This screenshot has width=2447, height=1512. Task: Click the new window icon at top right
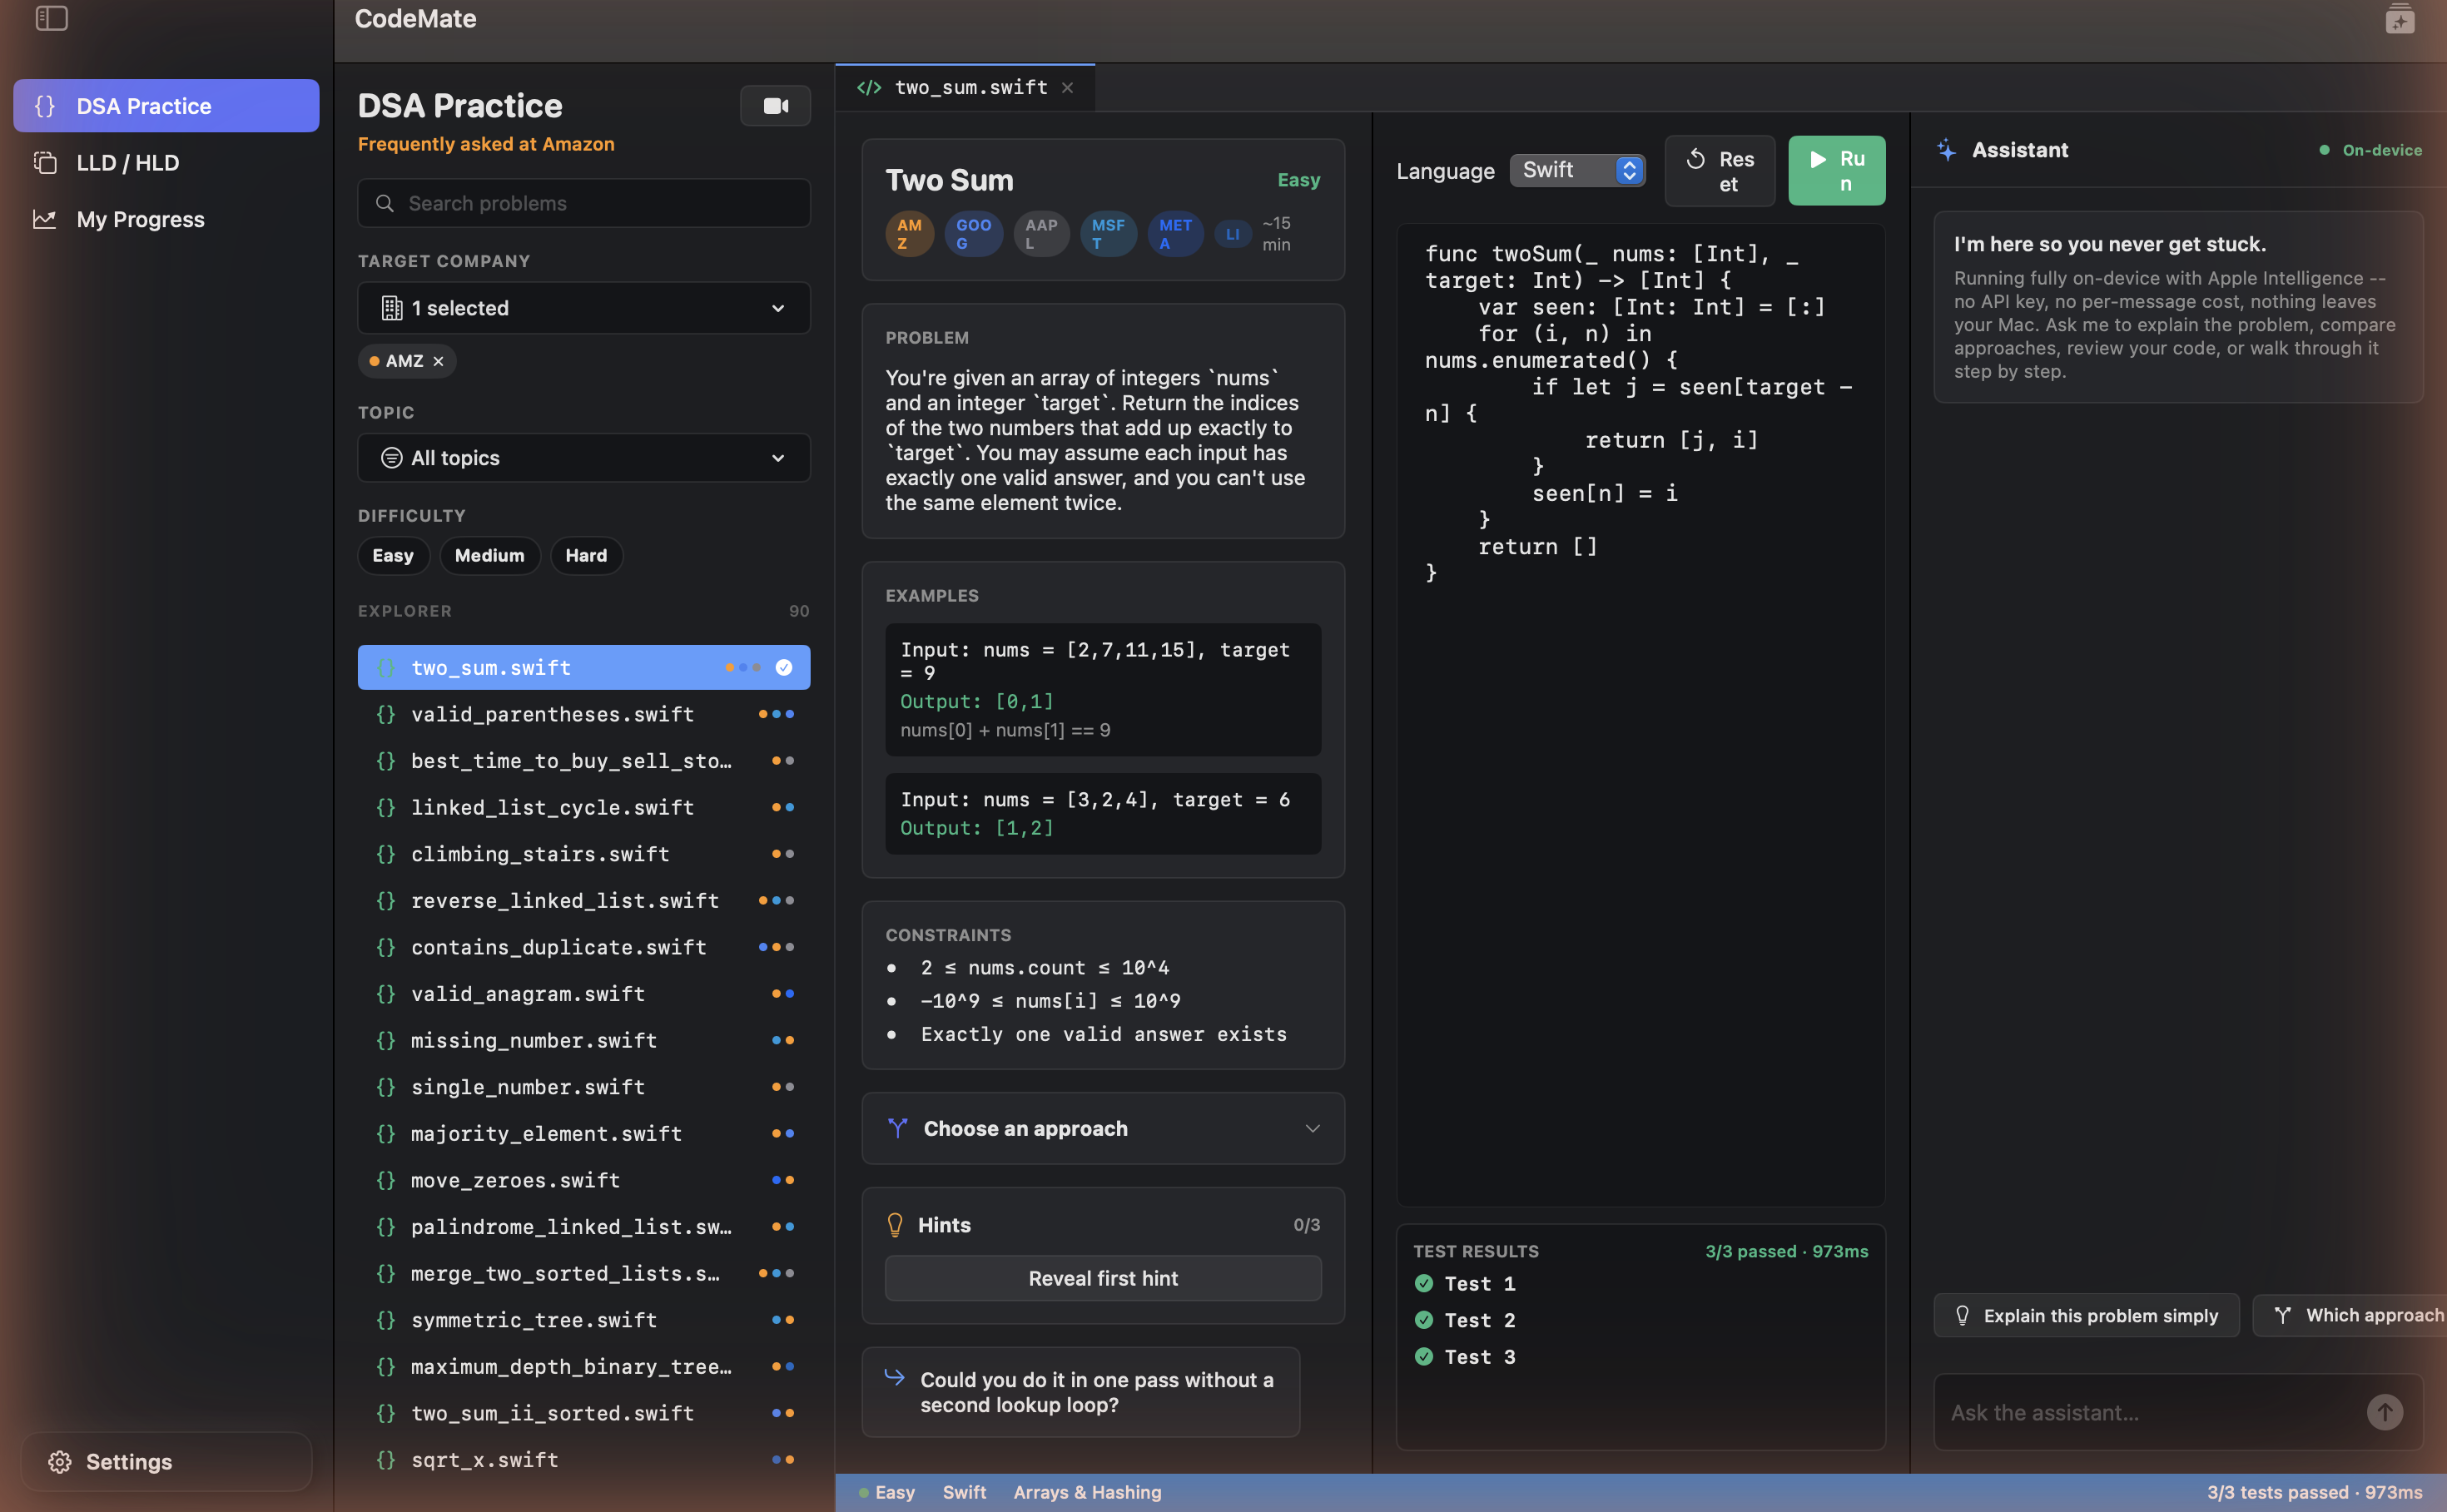(2399, 18)
